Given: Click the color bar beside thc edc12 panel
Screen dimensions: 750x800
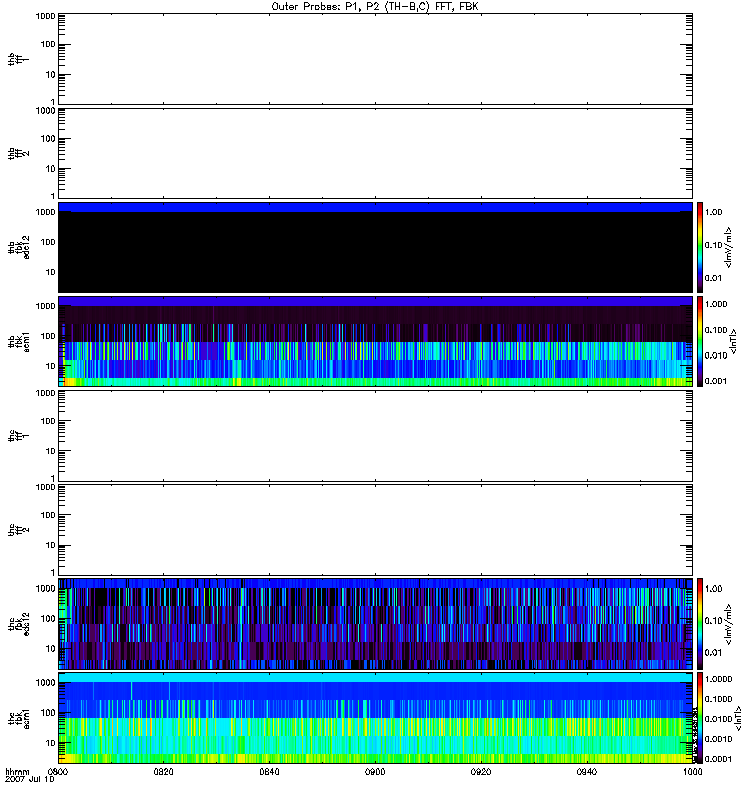Looking at the screenshot, I should [702, 624].
